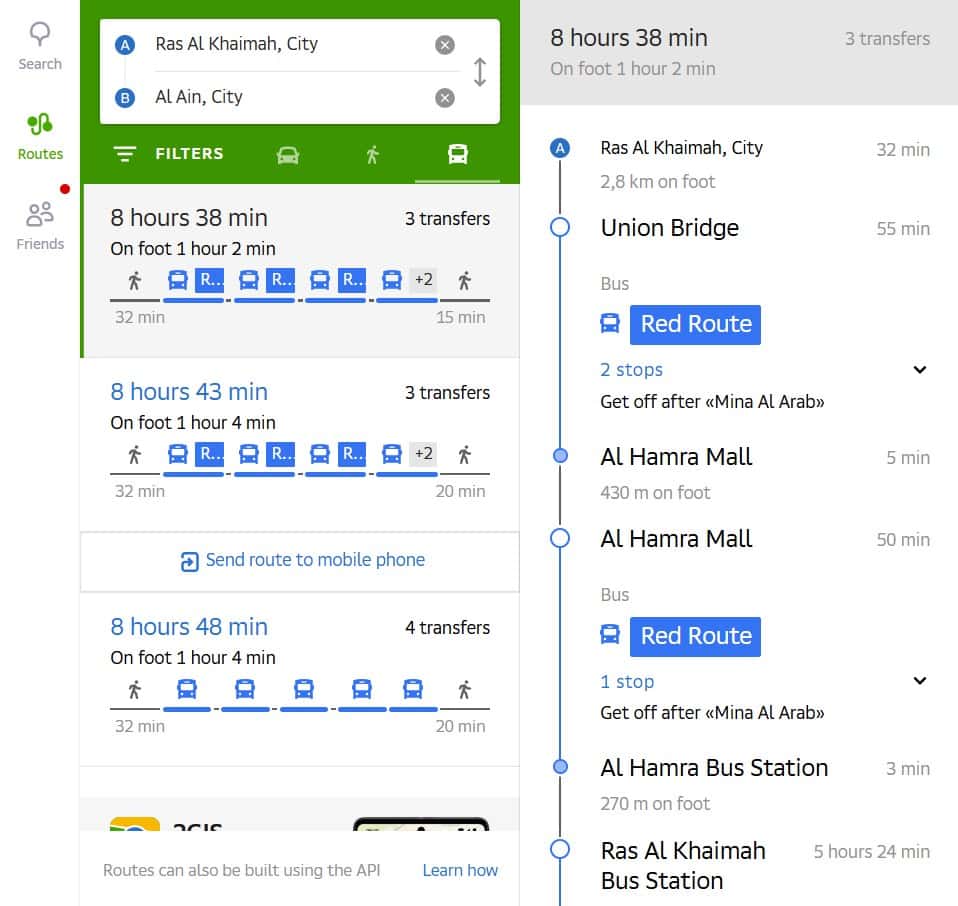Image resolution: width=958 pixels, height=906 pixels.
Task: Switch to walking route mode
Action: point(373,155)
